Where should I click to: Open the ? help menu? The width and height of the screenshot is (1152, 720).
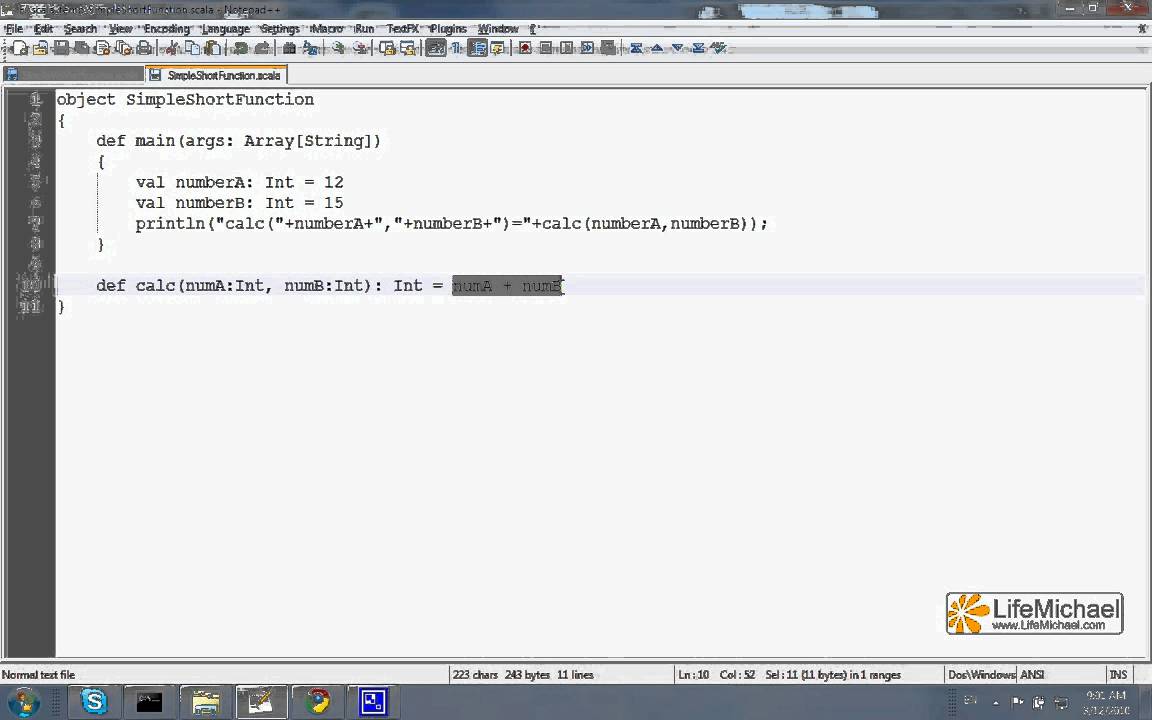click(x=533, y=29)
